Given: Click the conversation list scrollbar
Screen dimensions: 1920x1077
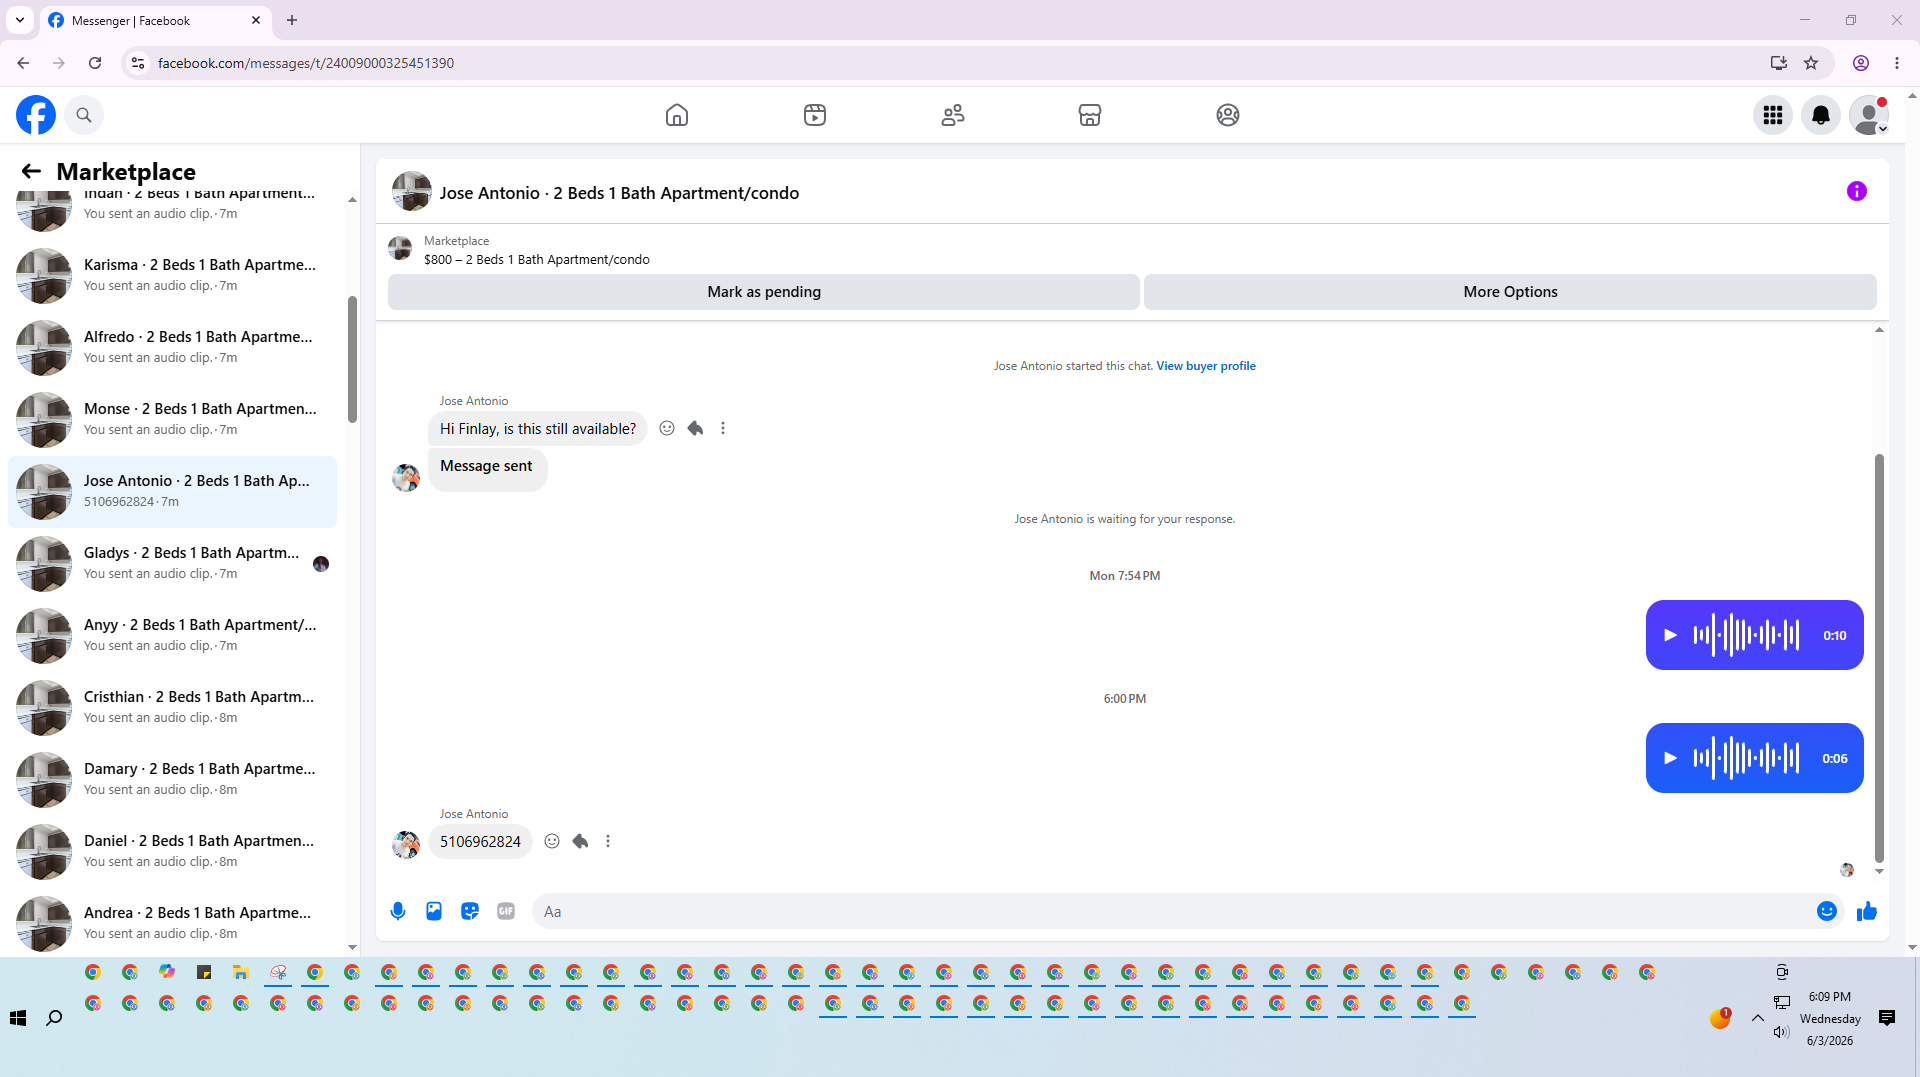Looking at the screenshot, I should coord(352,360).
